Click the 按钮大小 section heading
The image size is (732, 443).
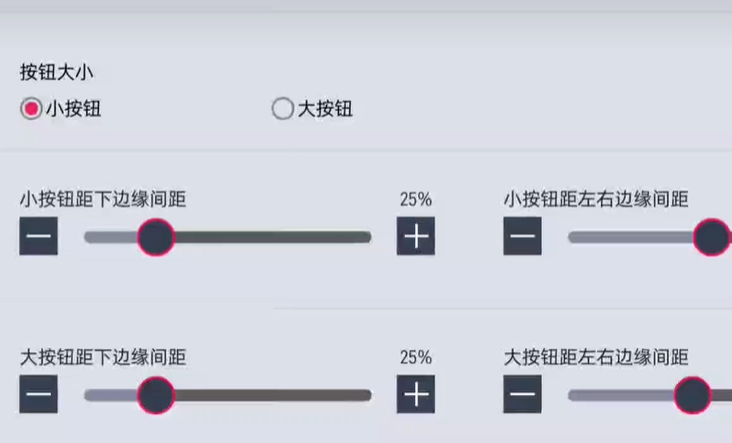(57, 72)
